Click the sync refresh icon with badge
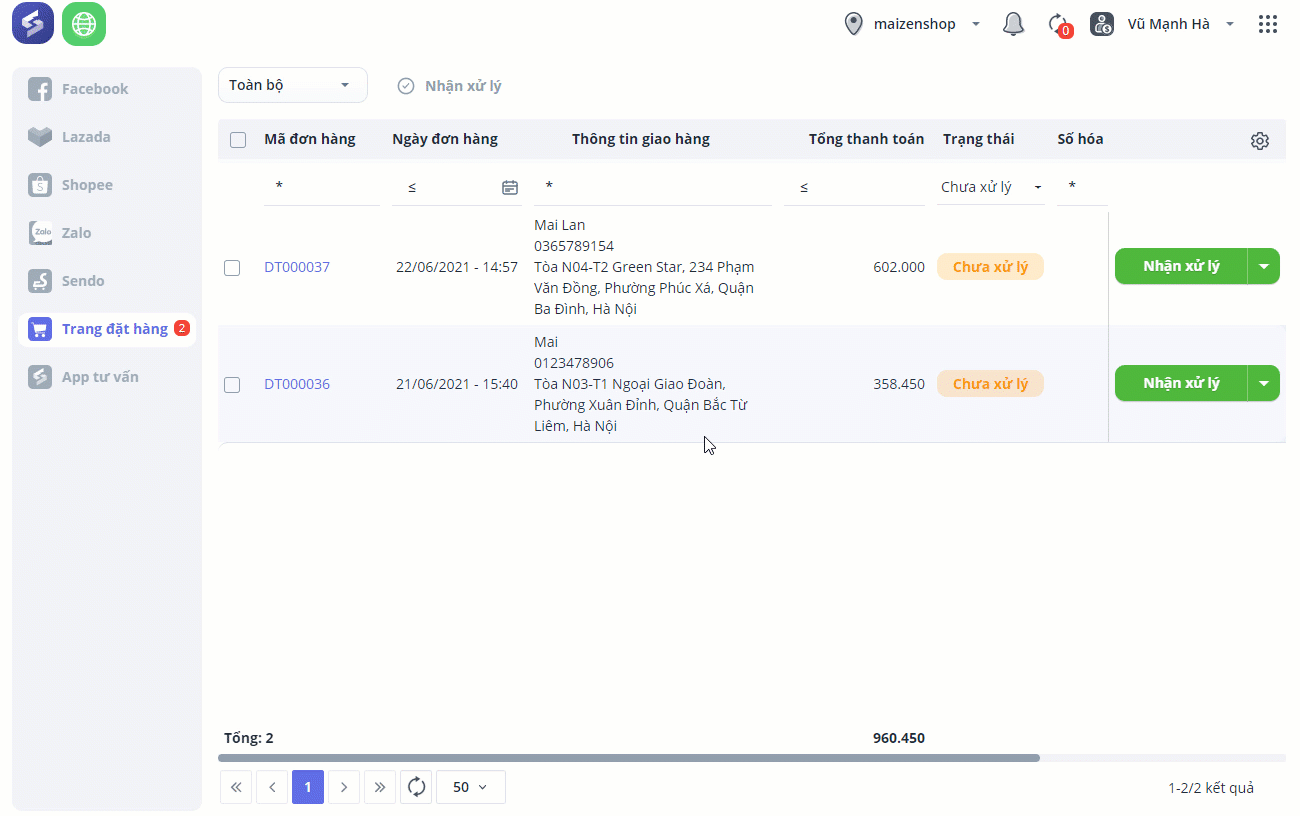This screenshot has width=1300, height=816. point(1058,24)
